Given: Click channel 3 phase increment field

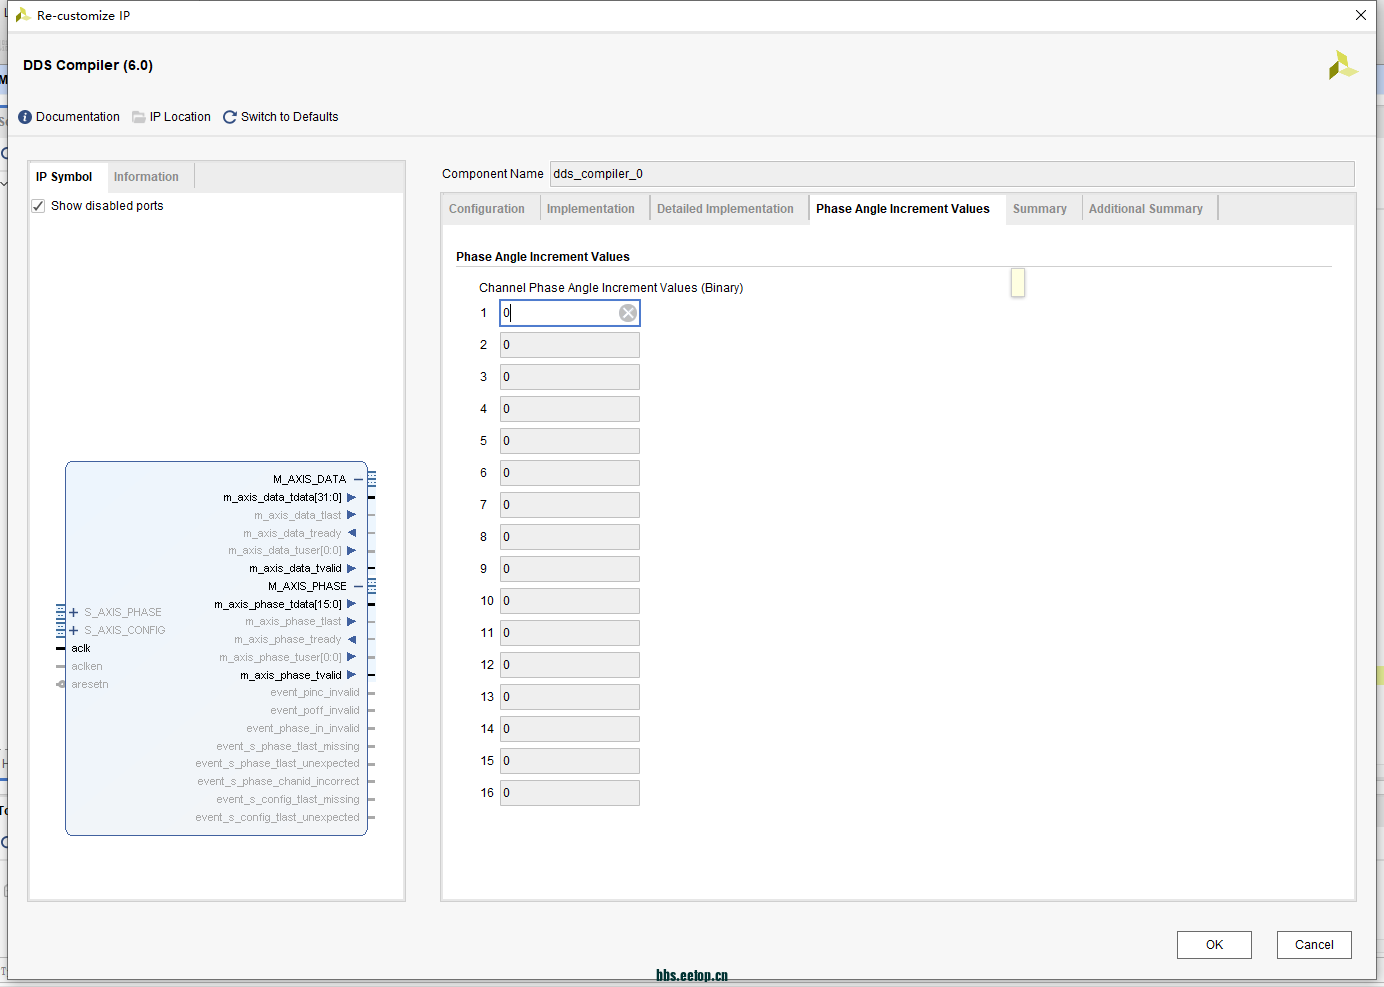Looking at the screenshot, I should pos(570,377).
